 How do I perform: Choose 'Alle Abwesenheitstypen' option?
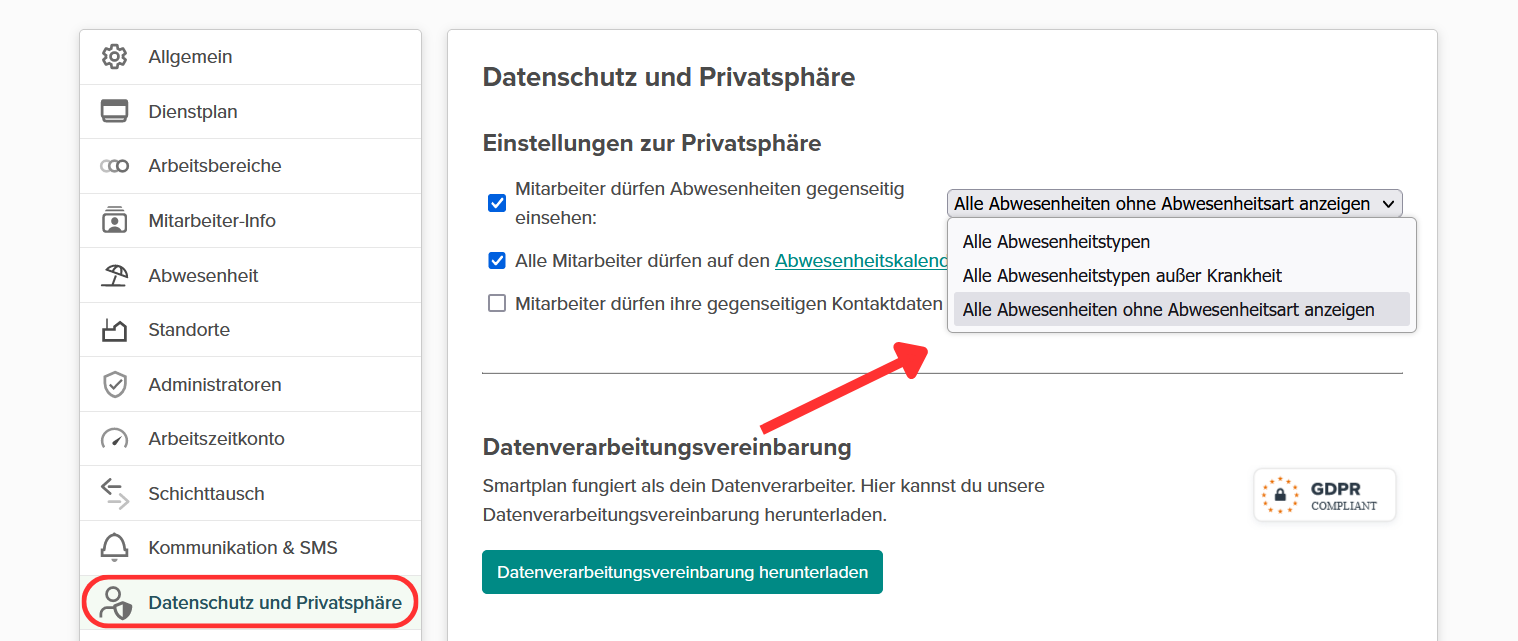click(x=1056, y=242)
